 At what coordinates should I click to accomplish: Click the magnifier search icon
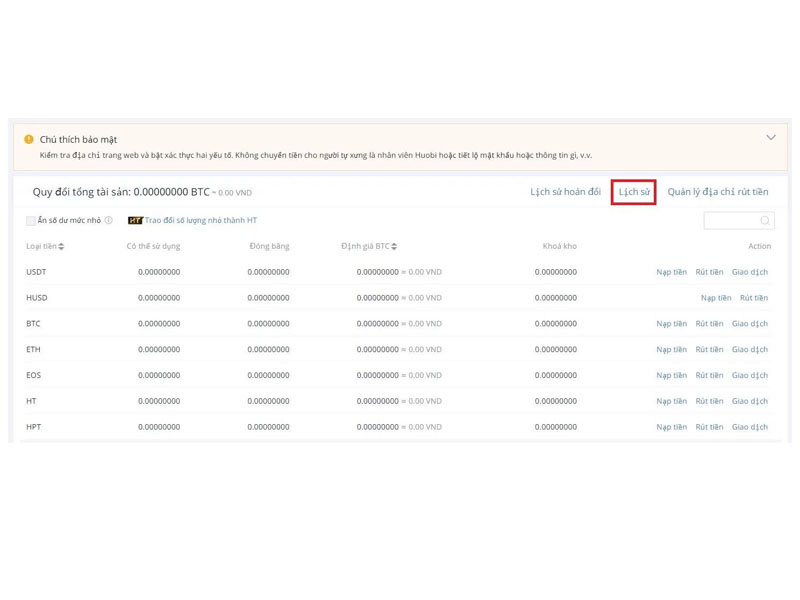[x=765, y=220]
